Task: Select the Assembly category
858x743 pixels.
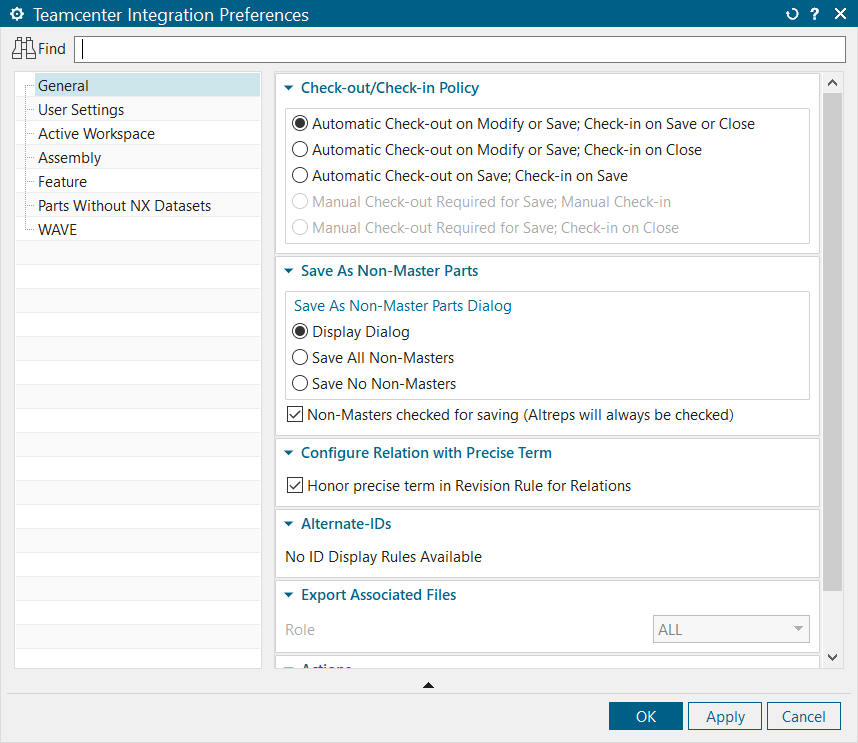Action: [69, 158]
